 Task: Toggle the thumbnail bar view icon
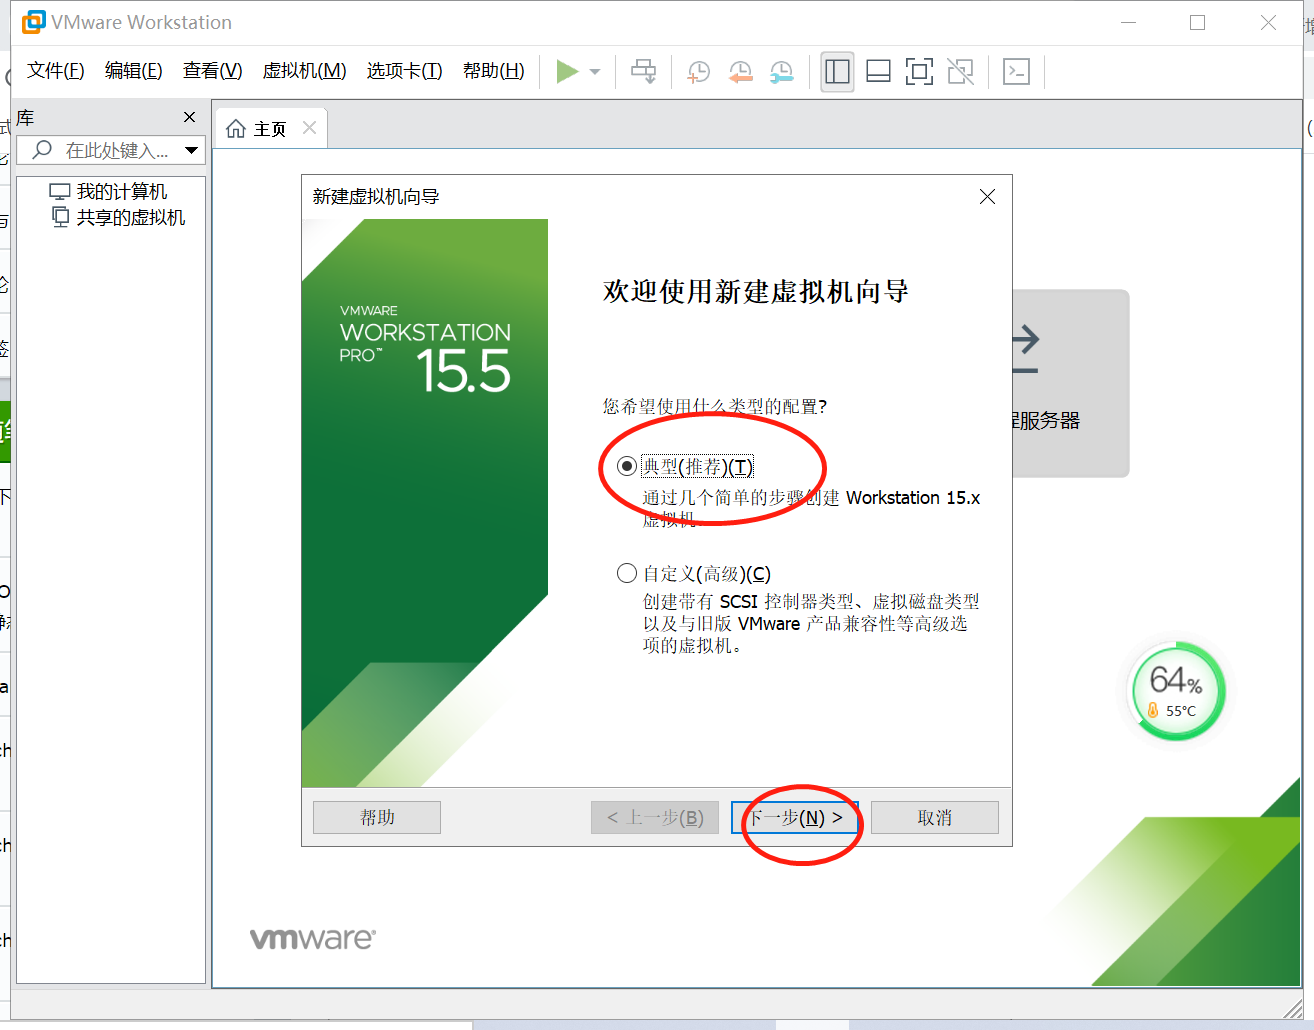878,71
